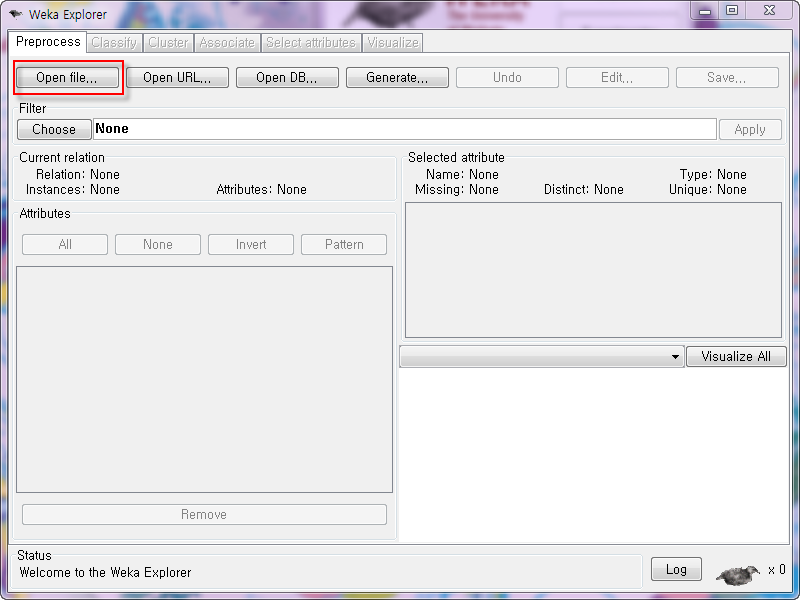Select the Associate tab
This screenshot has width=800, height=600.
coord(227,42)
